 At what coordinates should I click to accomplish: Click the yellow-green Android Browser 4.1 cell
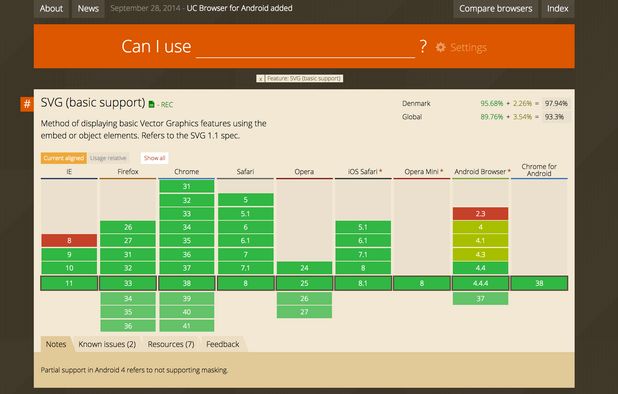480,240
